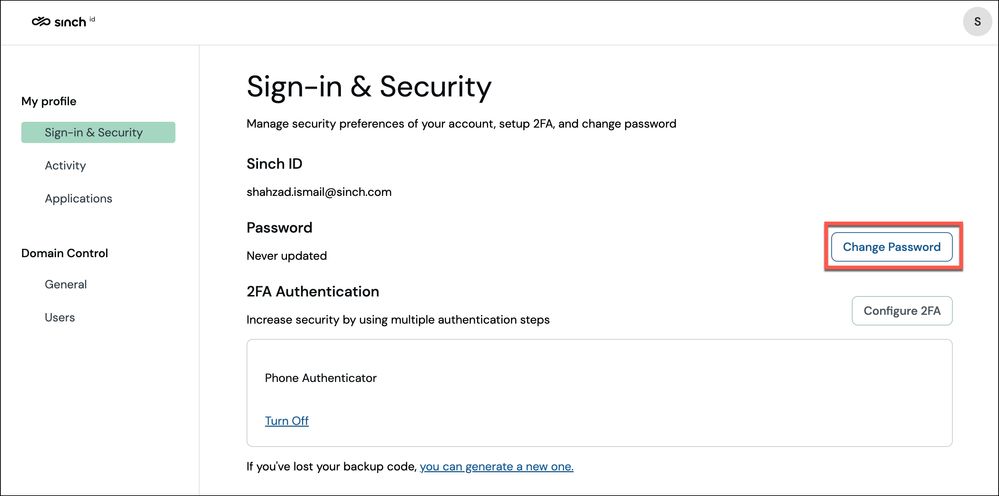Go to Applications in sidebar
The width and height of the screenshot is (999, 496).
click(78, 198)
